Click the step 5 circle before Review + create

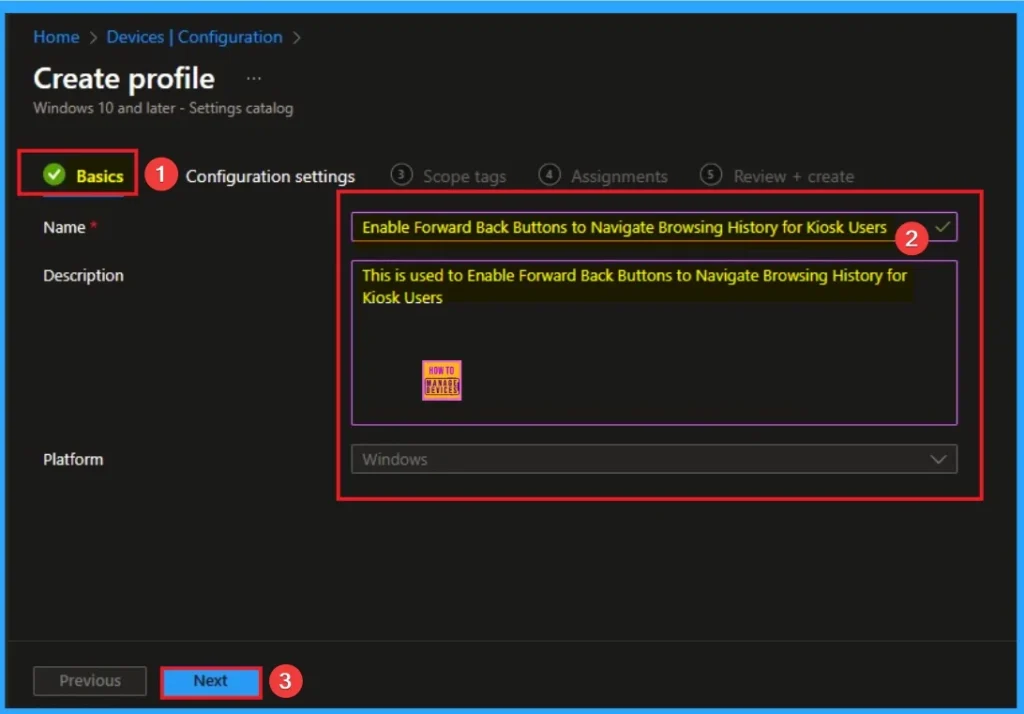[x=711, y=175]
